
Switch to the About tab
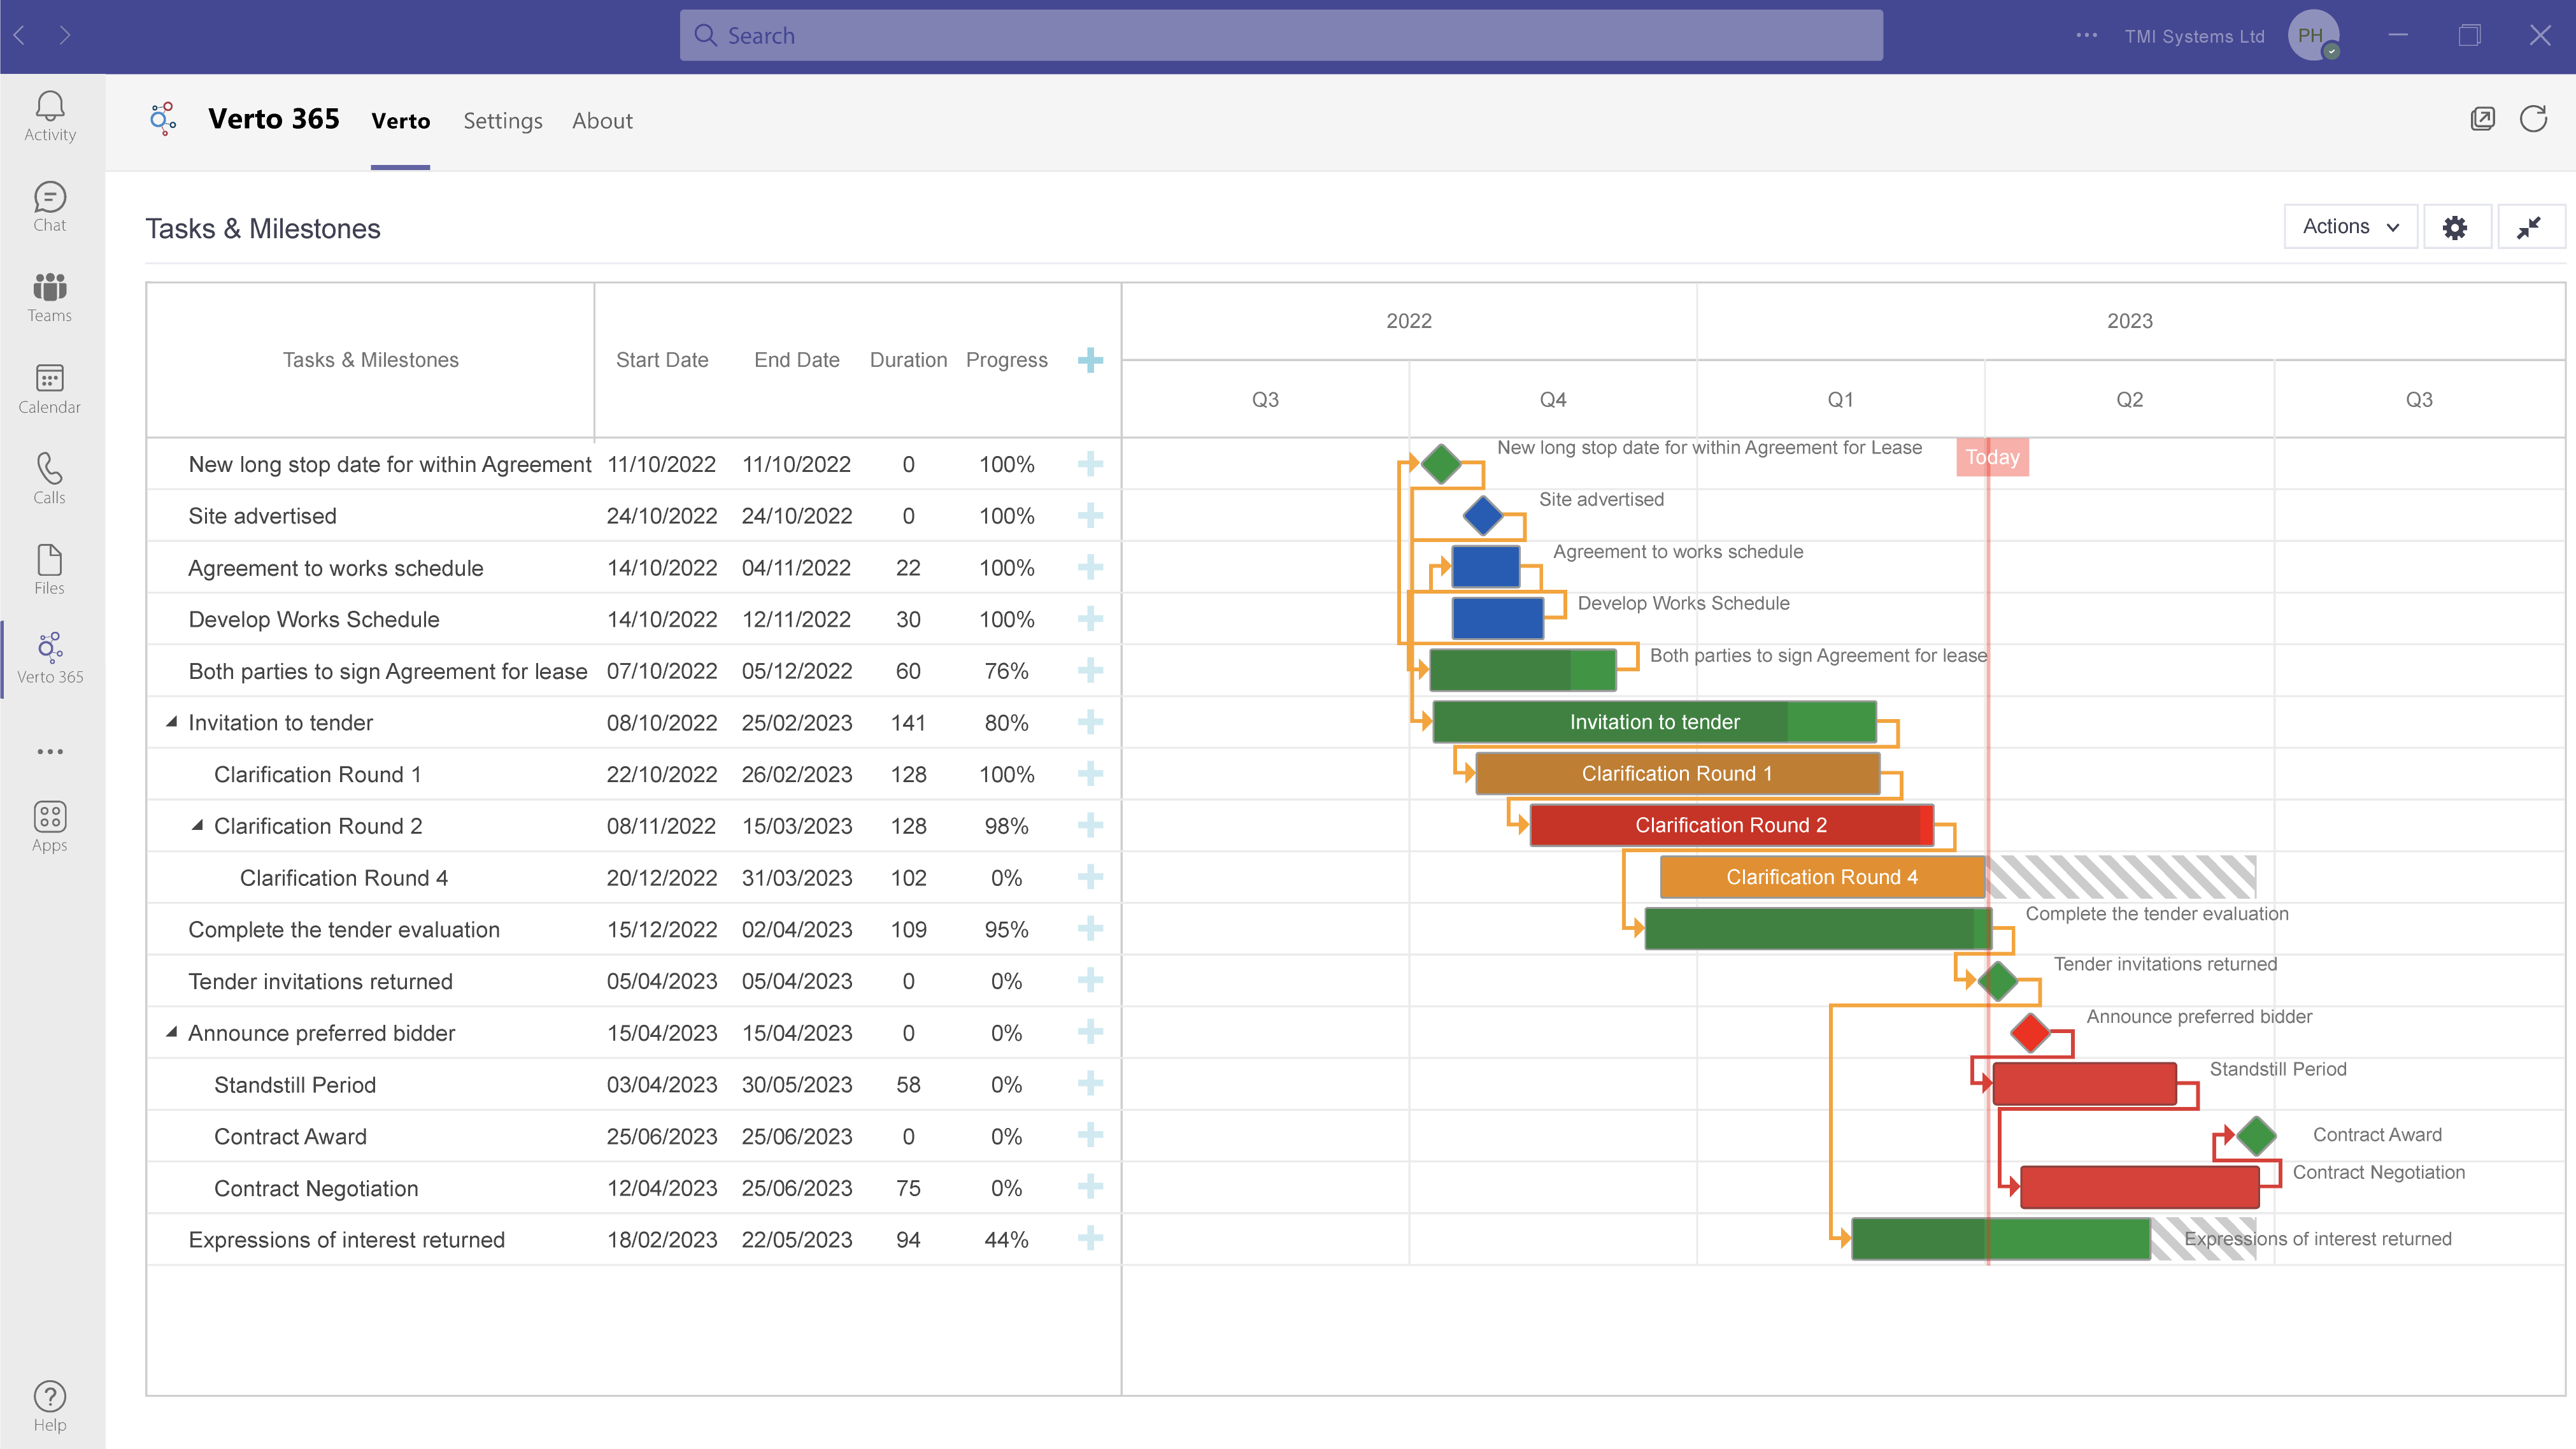point(602,121)
